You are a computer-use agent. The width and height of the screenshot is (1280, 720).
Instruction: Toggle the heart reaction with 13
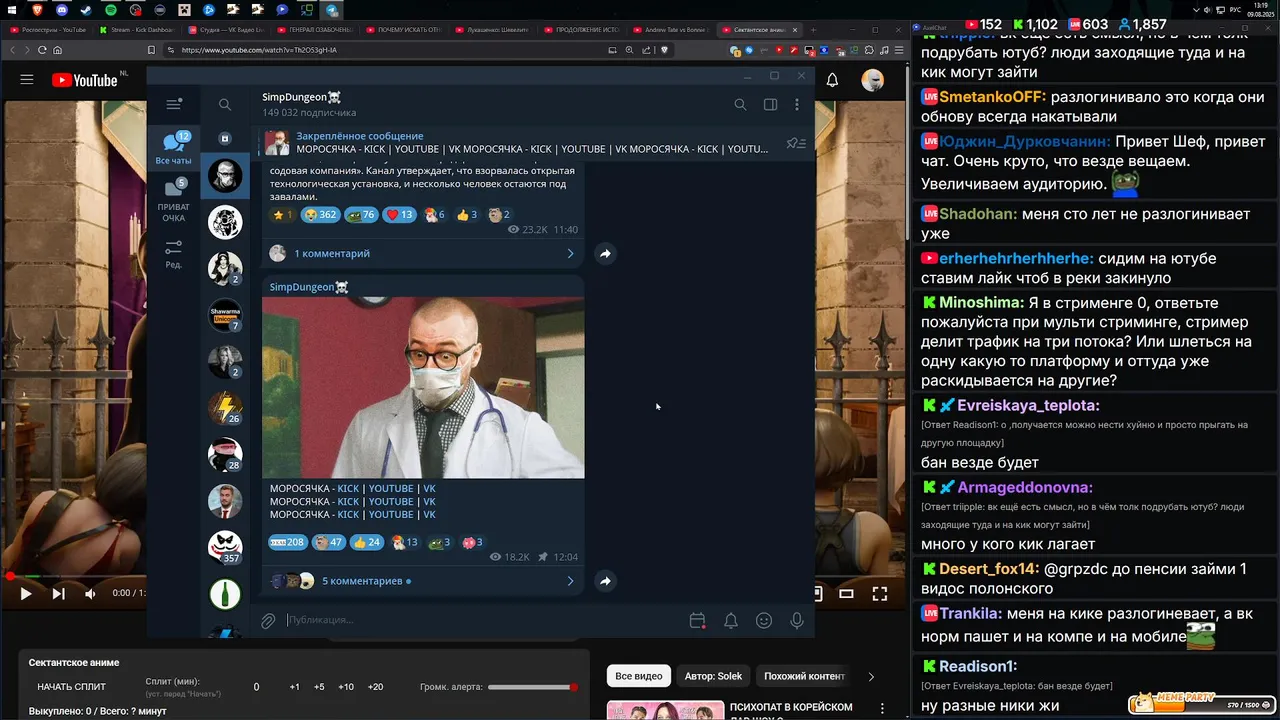click(400, 215)
